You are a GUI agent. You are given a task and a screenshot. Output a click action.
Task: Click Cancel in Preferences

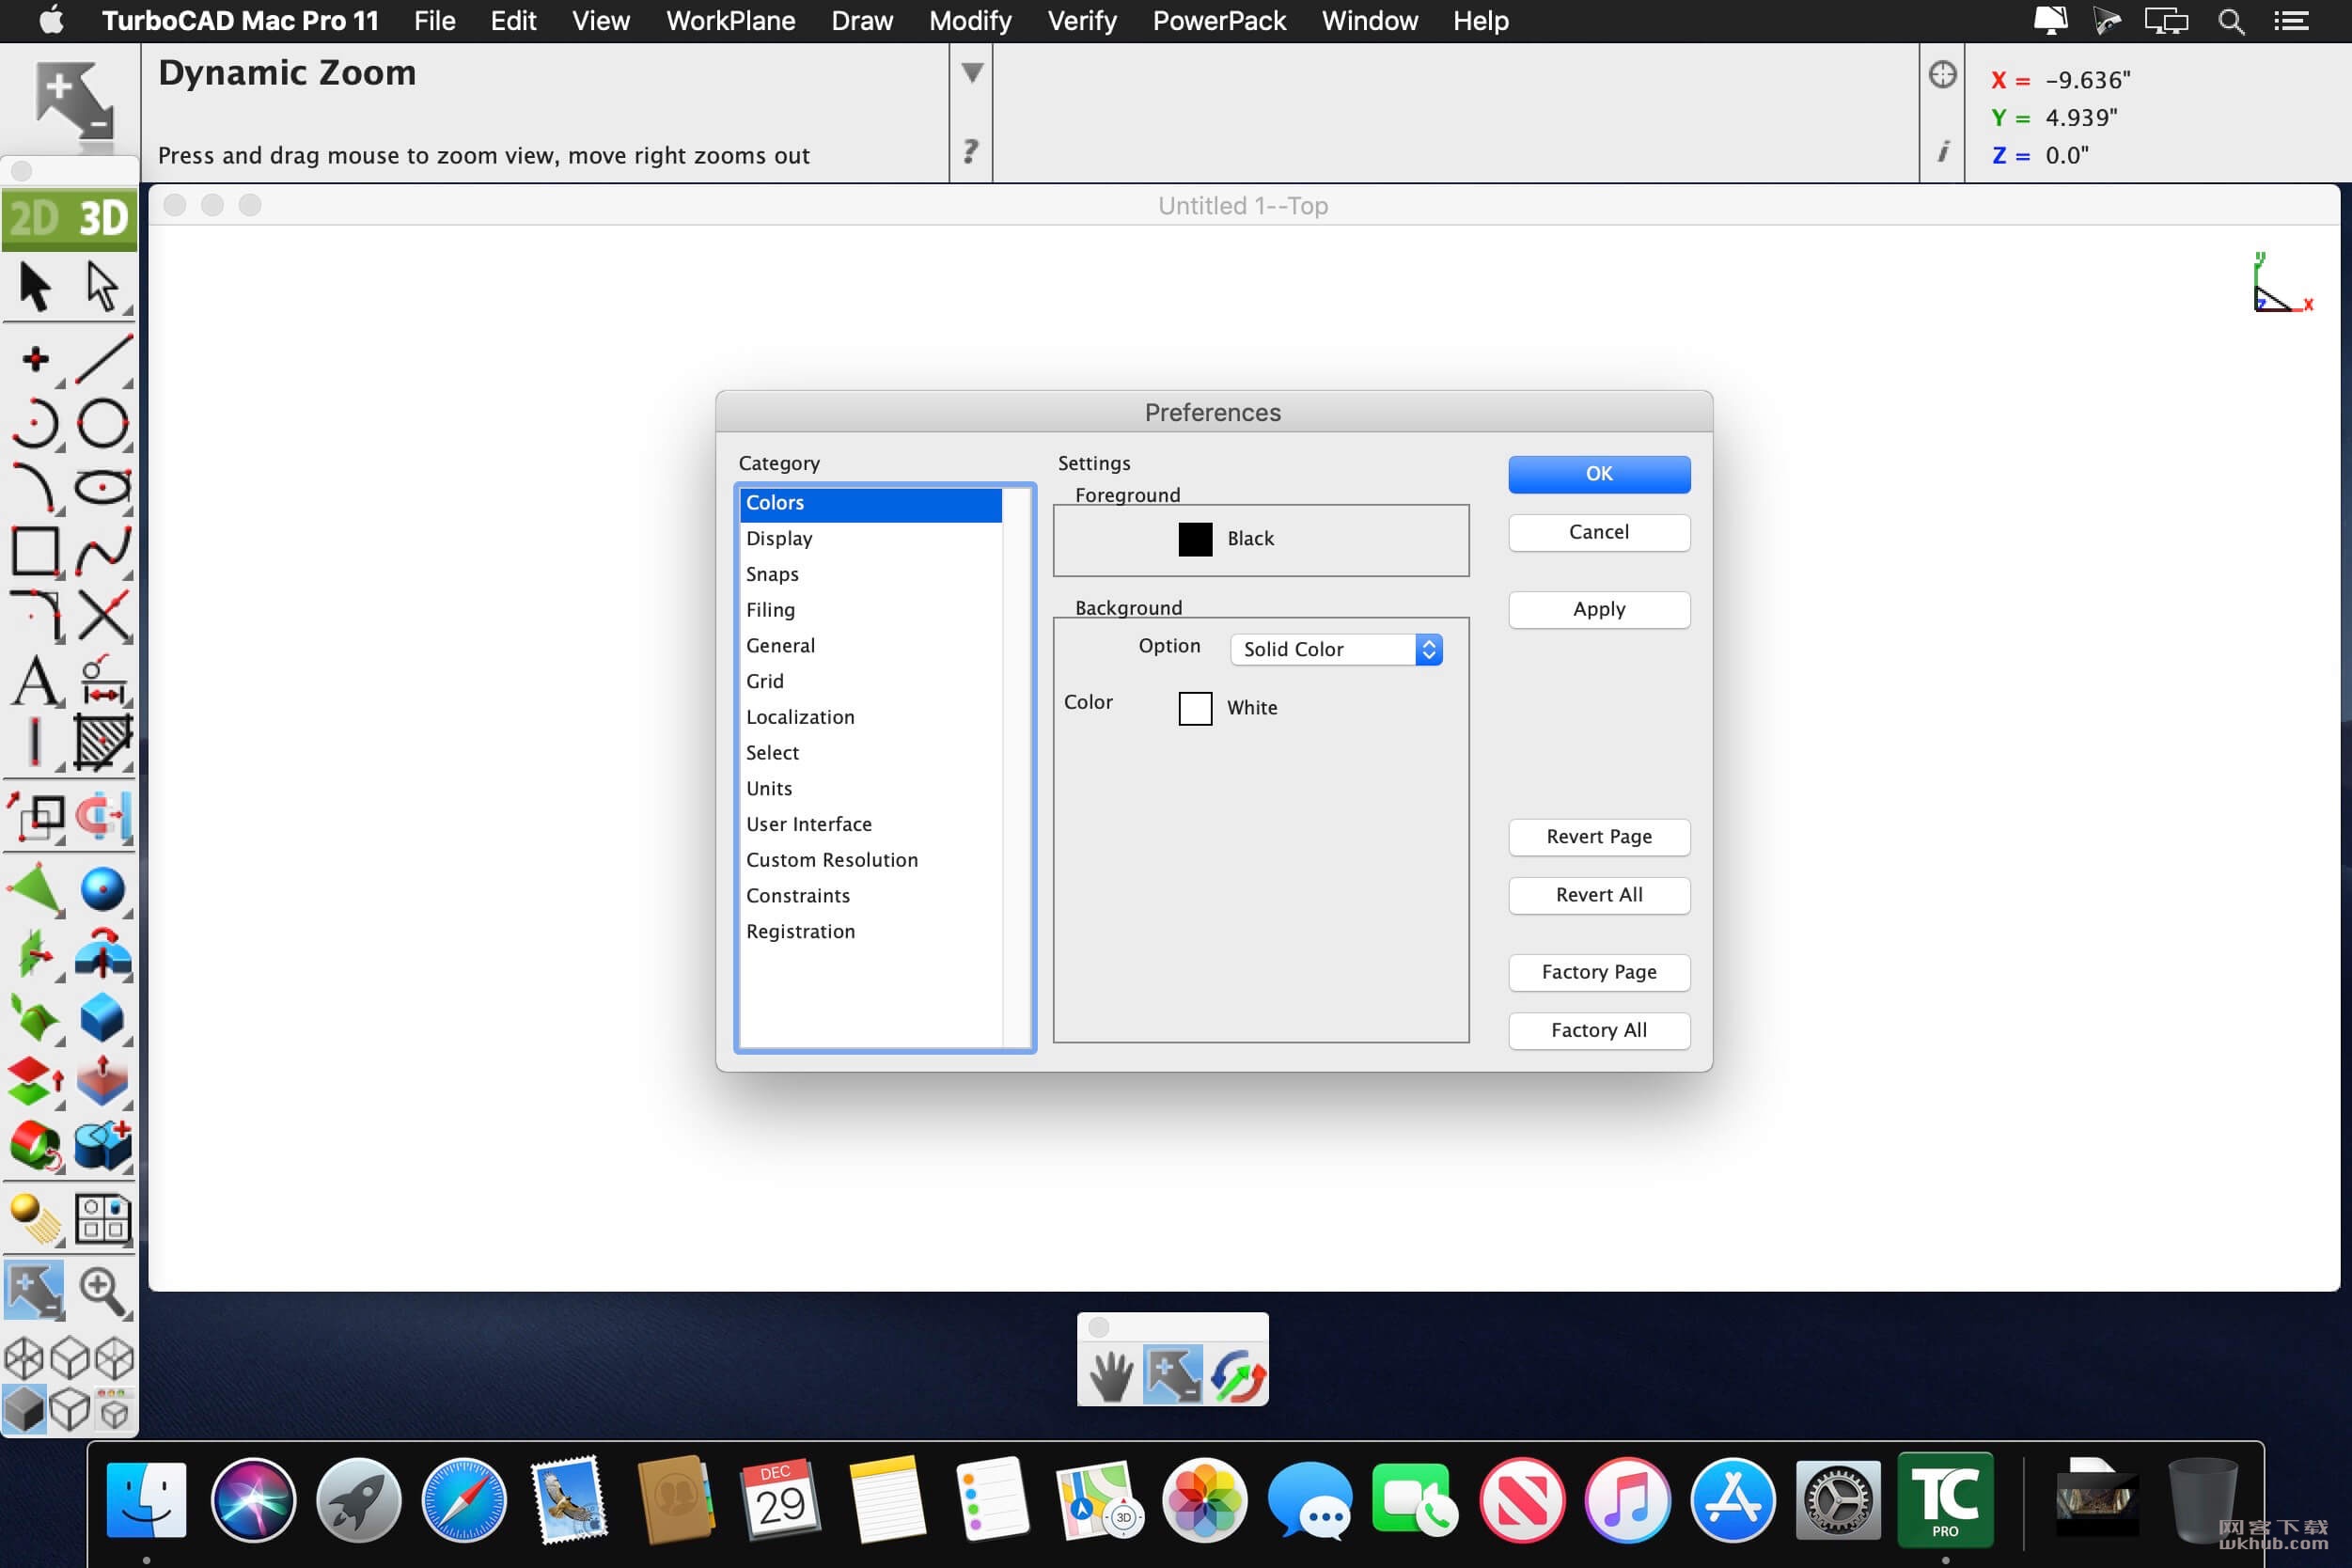click(x=1599, y=532)
